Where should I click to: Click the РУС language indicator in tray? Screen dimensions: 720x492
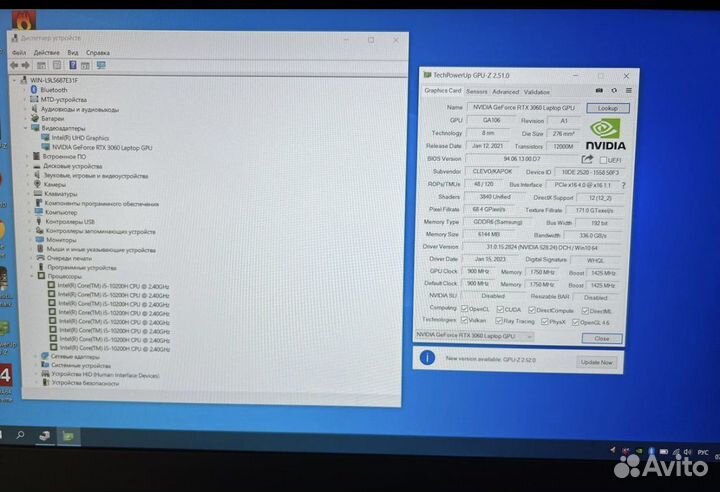click(703, 452)
